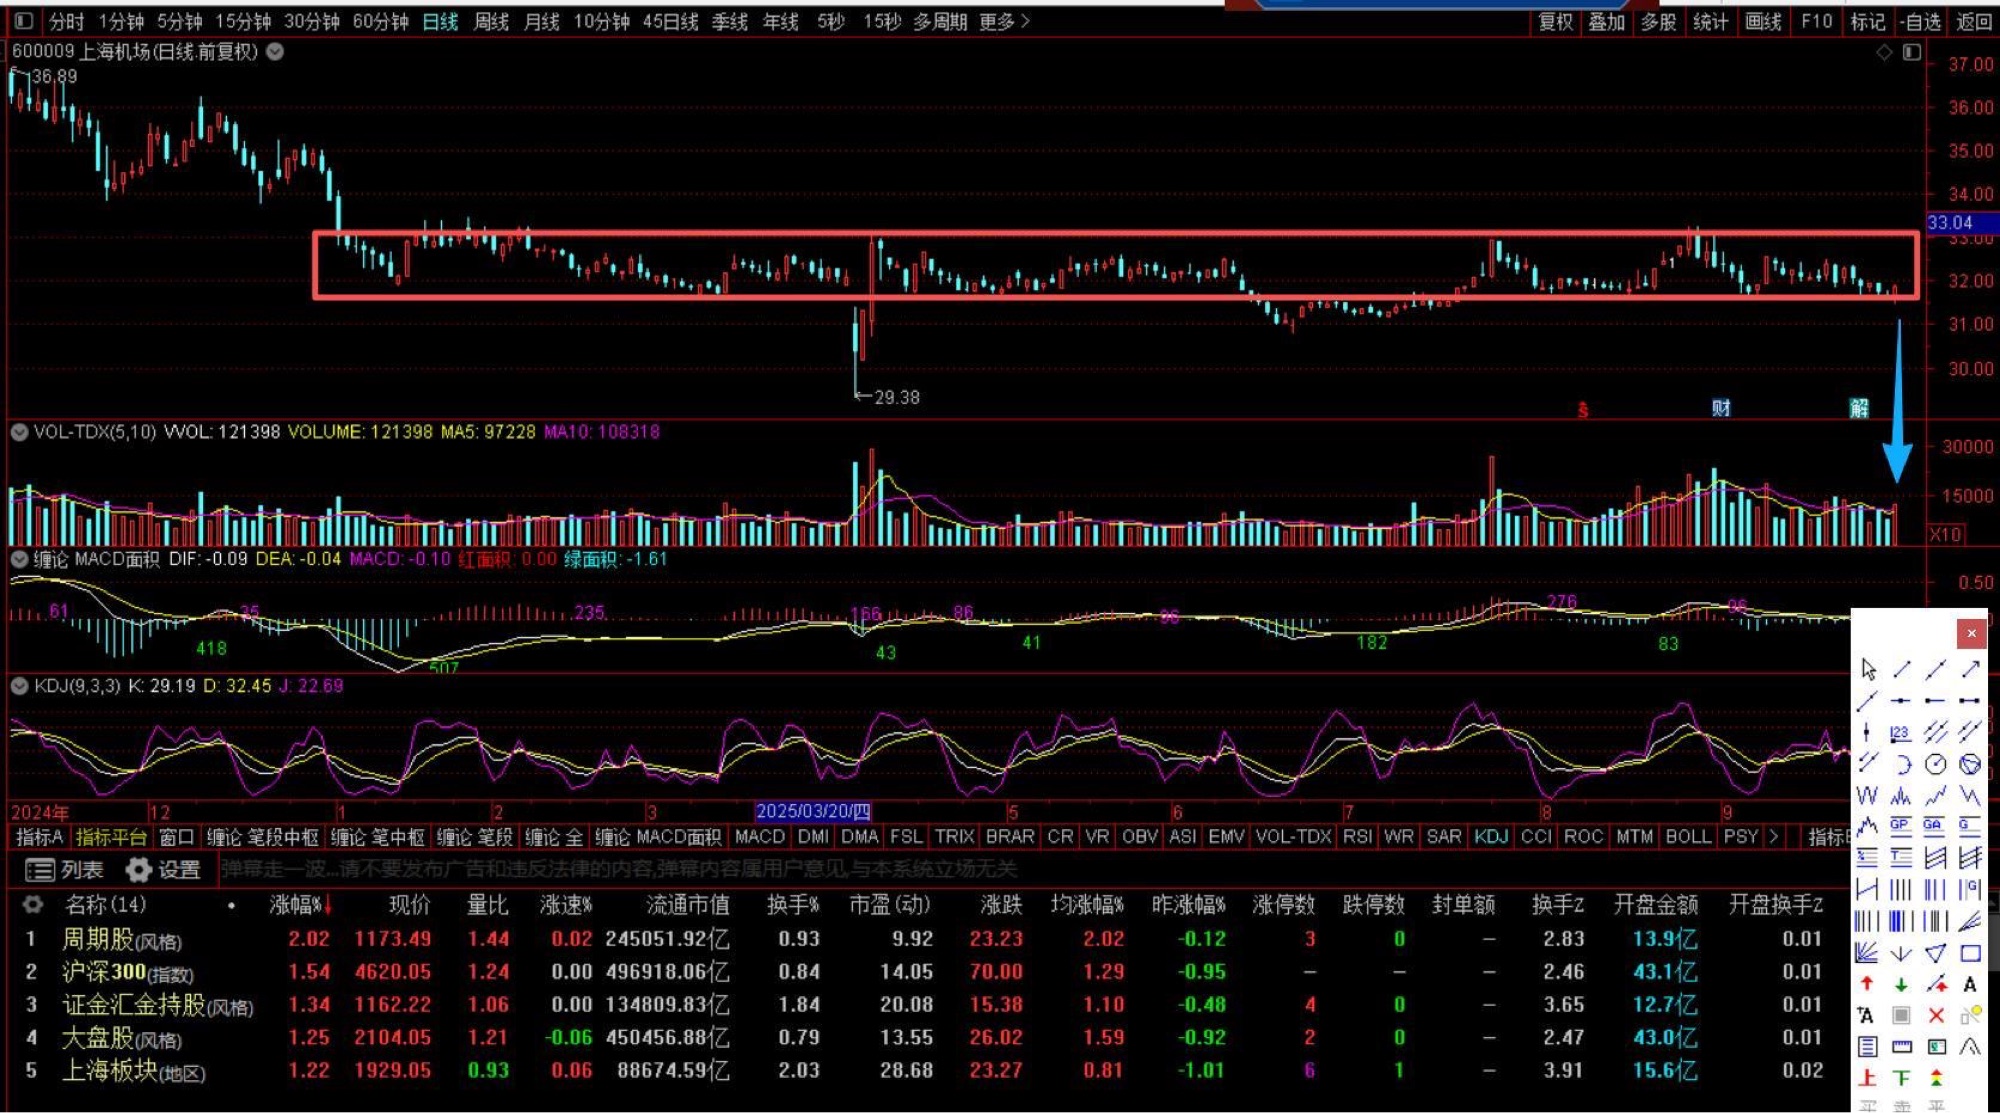2000x1113 pixels.
Task: Pick the red up-arrow marker tool
Action: coord(1867,984)
